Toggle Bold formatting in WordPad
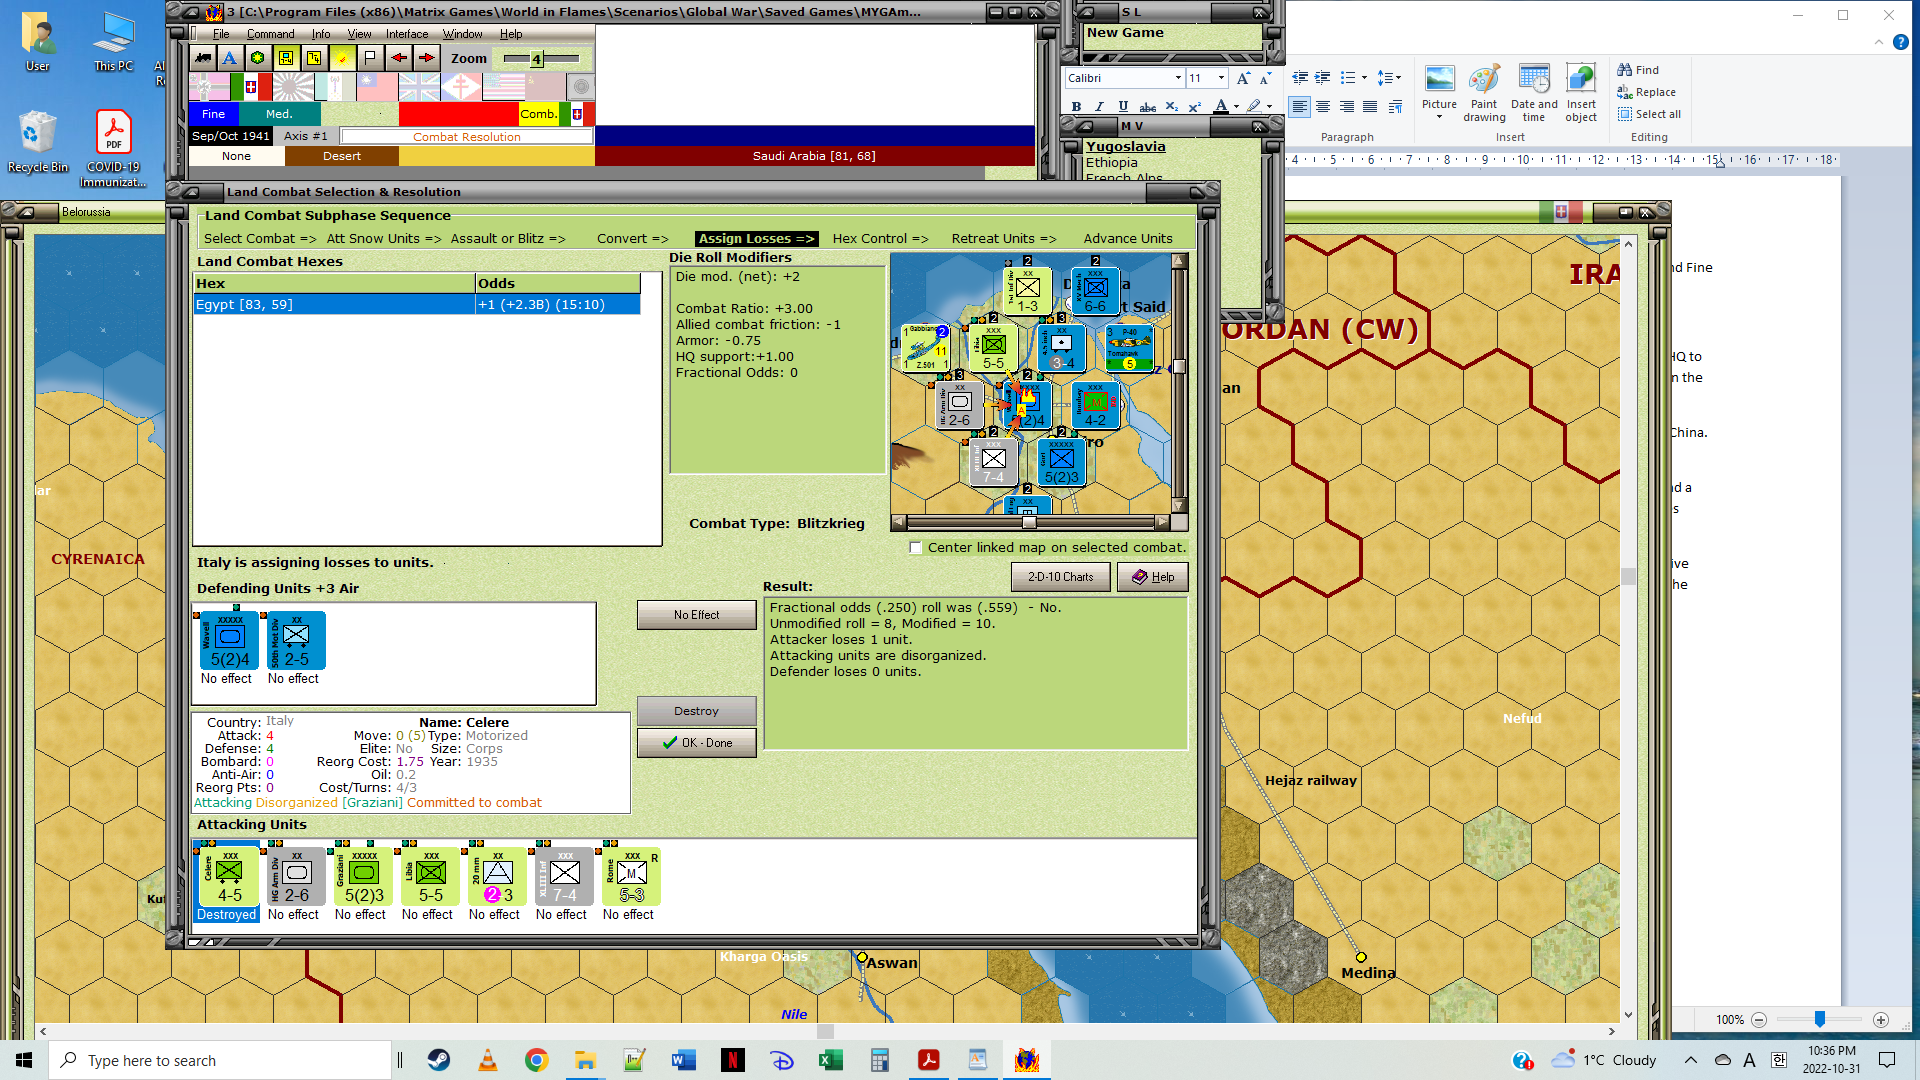This screenshot has height=1080, width=1920. (x=1076, y=106)
